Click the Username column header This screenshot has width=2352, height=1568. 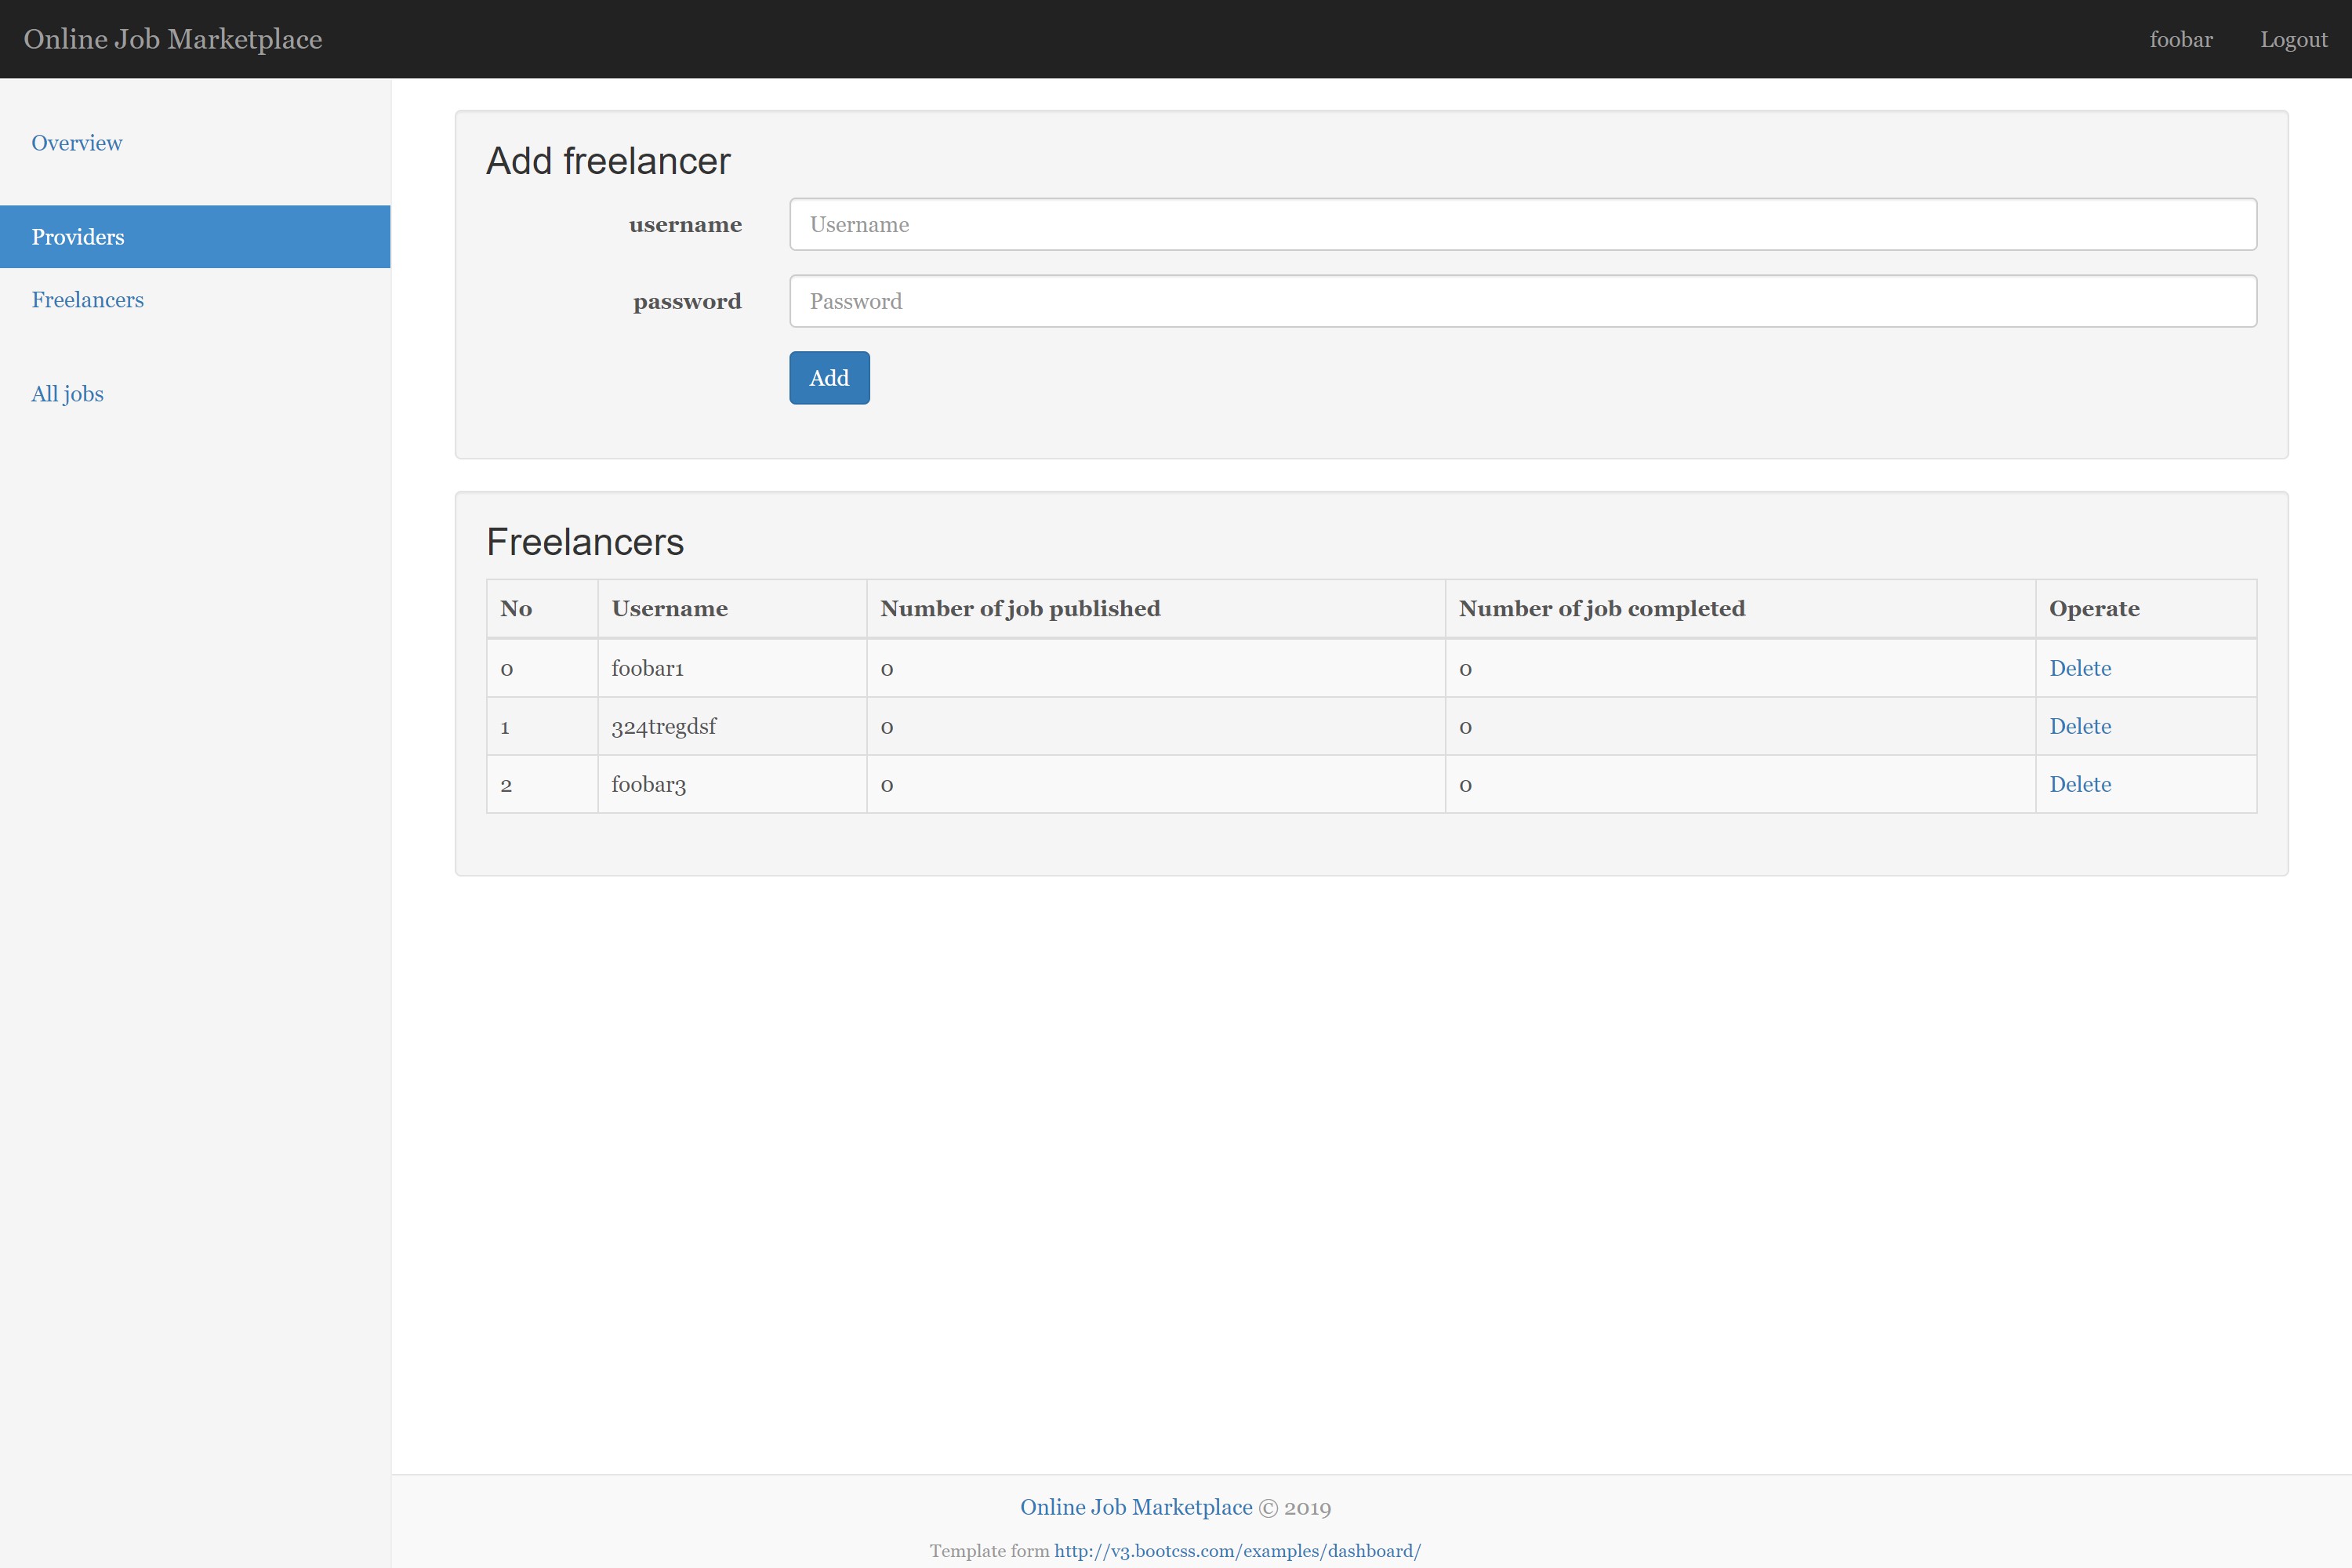coord(669,609)
